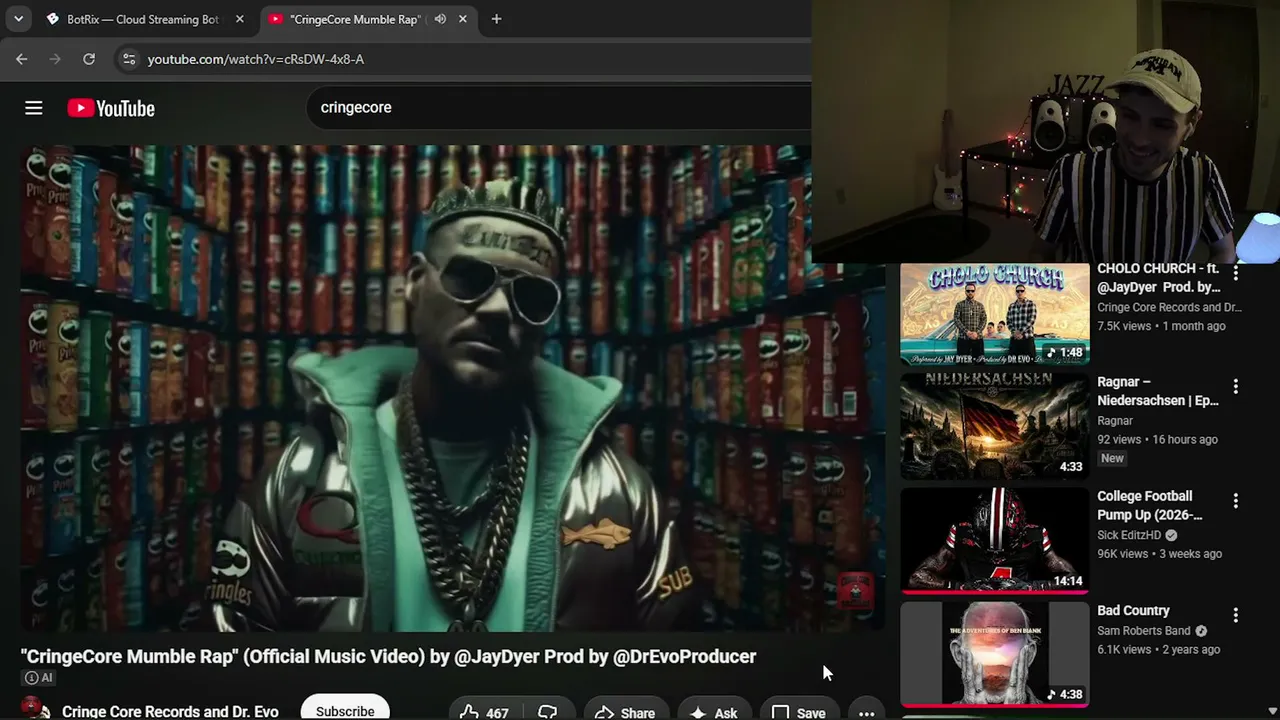This screenshot has height=720, width=1280.
Task: Click "6.1K views • 2 years ago" text
Action: (1158, 649)
